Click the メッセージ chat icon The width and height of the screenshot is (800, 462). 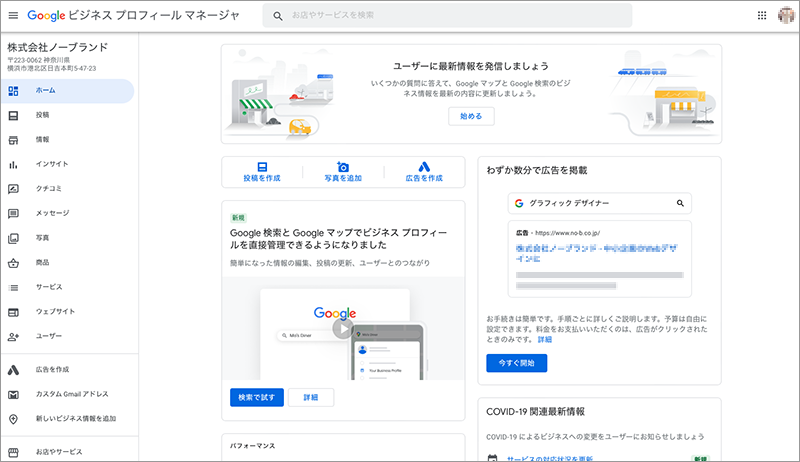point(13,213)
